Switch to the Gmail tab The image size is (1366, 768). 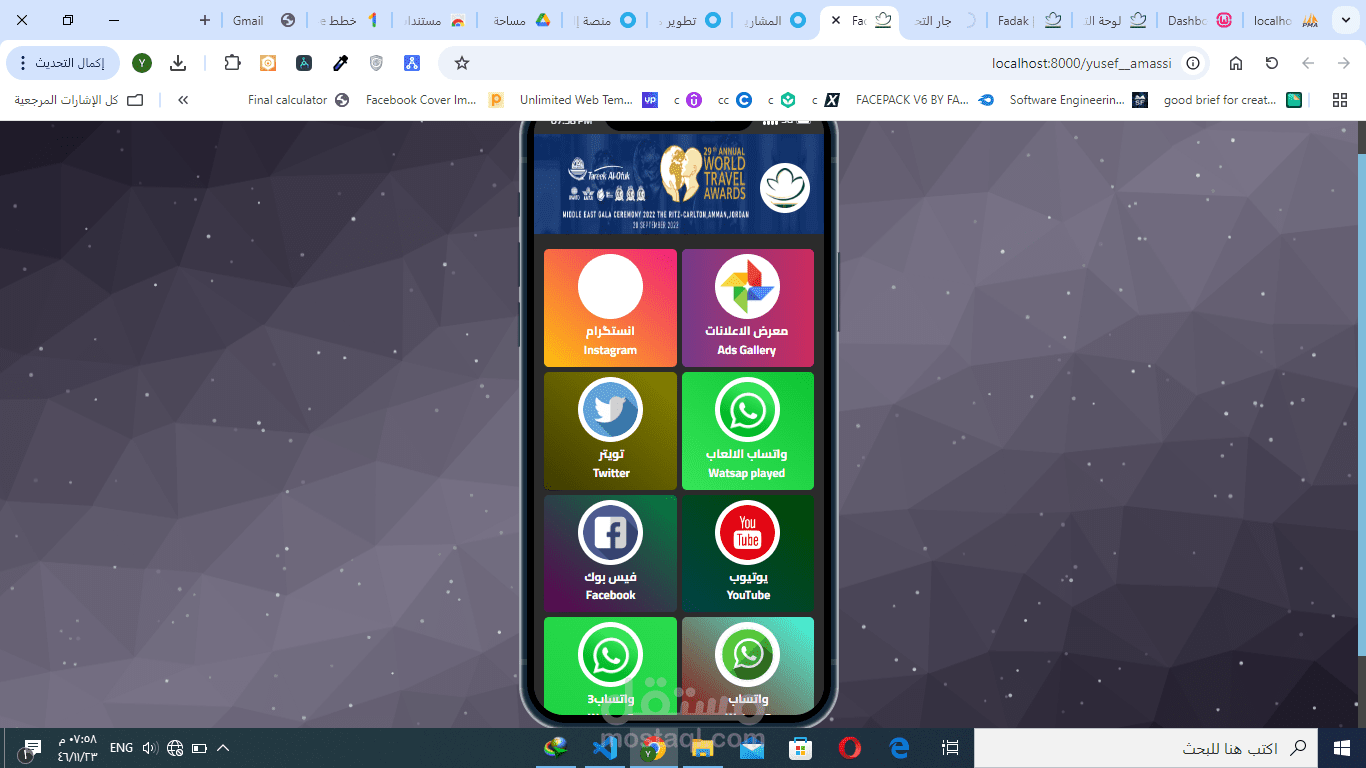(x=264, y=20)
